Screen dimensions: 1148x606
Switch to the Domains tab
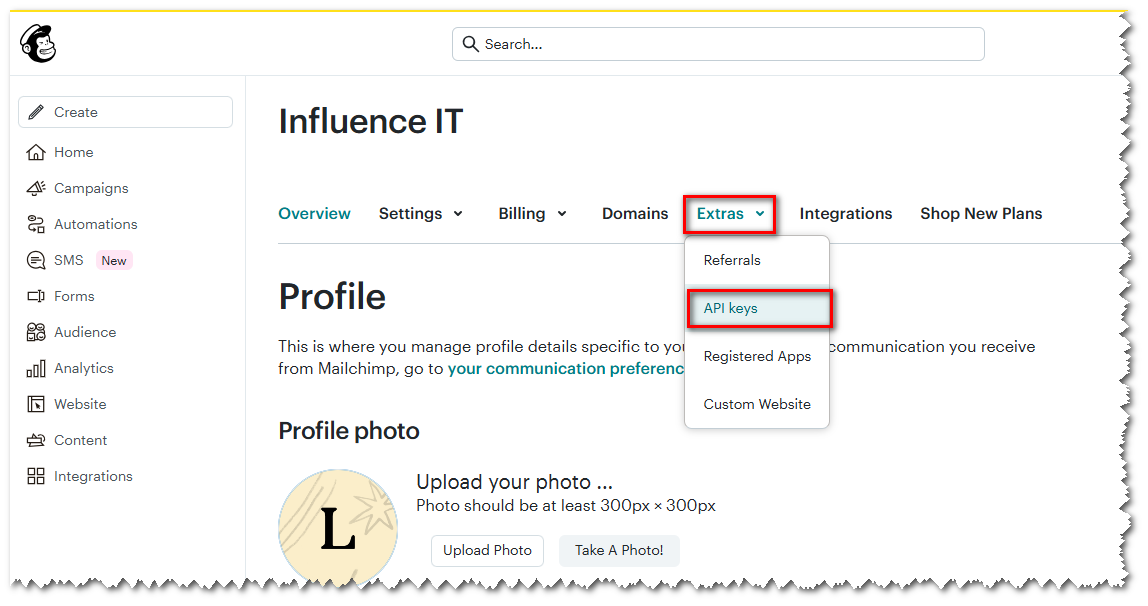click(635, 214)
